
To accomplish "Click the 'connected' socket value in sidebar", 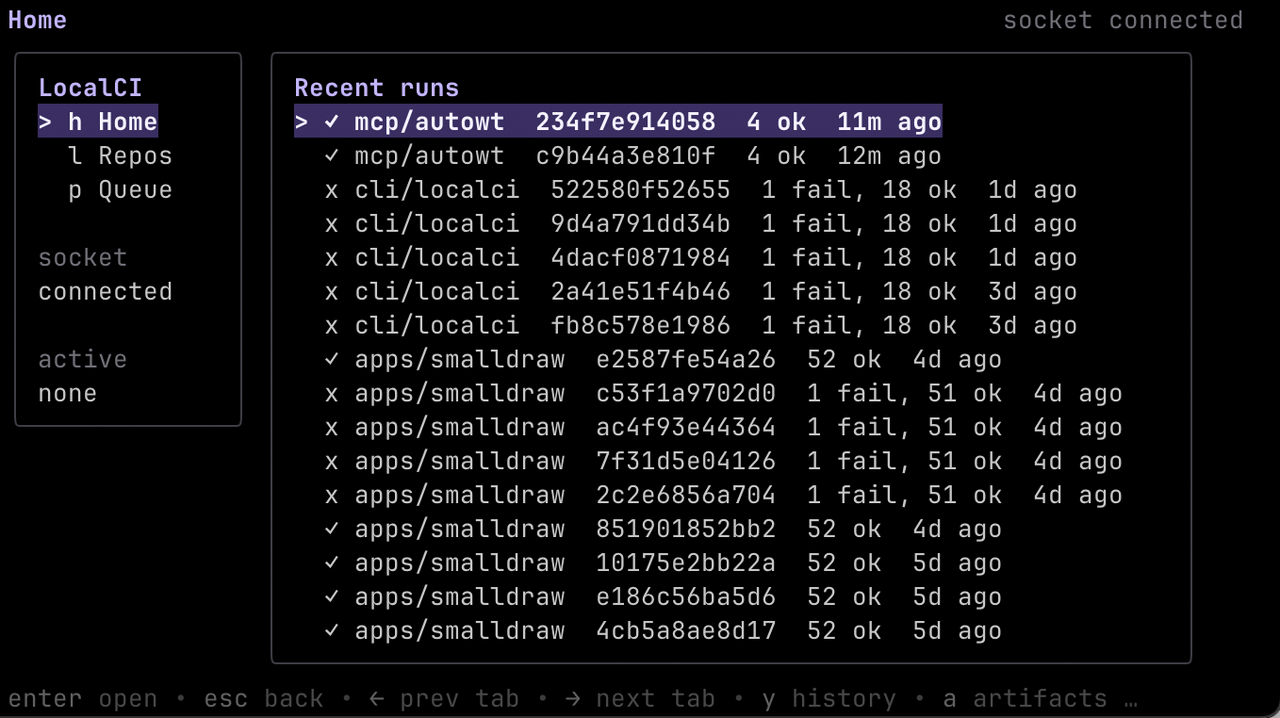I will (105, 292).
